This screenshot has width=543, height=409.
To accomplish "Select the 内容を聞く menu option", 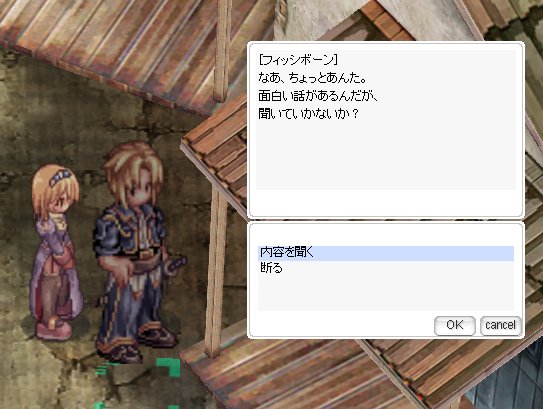I will [385, 253].
